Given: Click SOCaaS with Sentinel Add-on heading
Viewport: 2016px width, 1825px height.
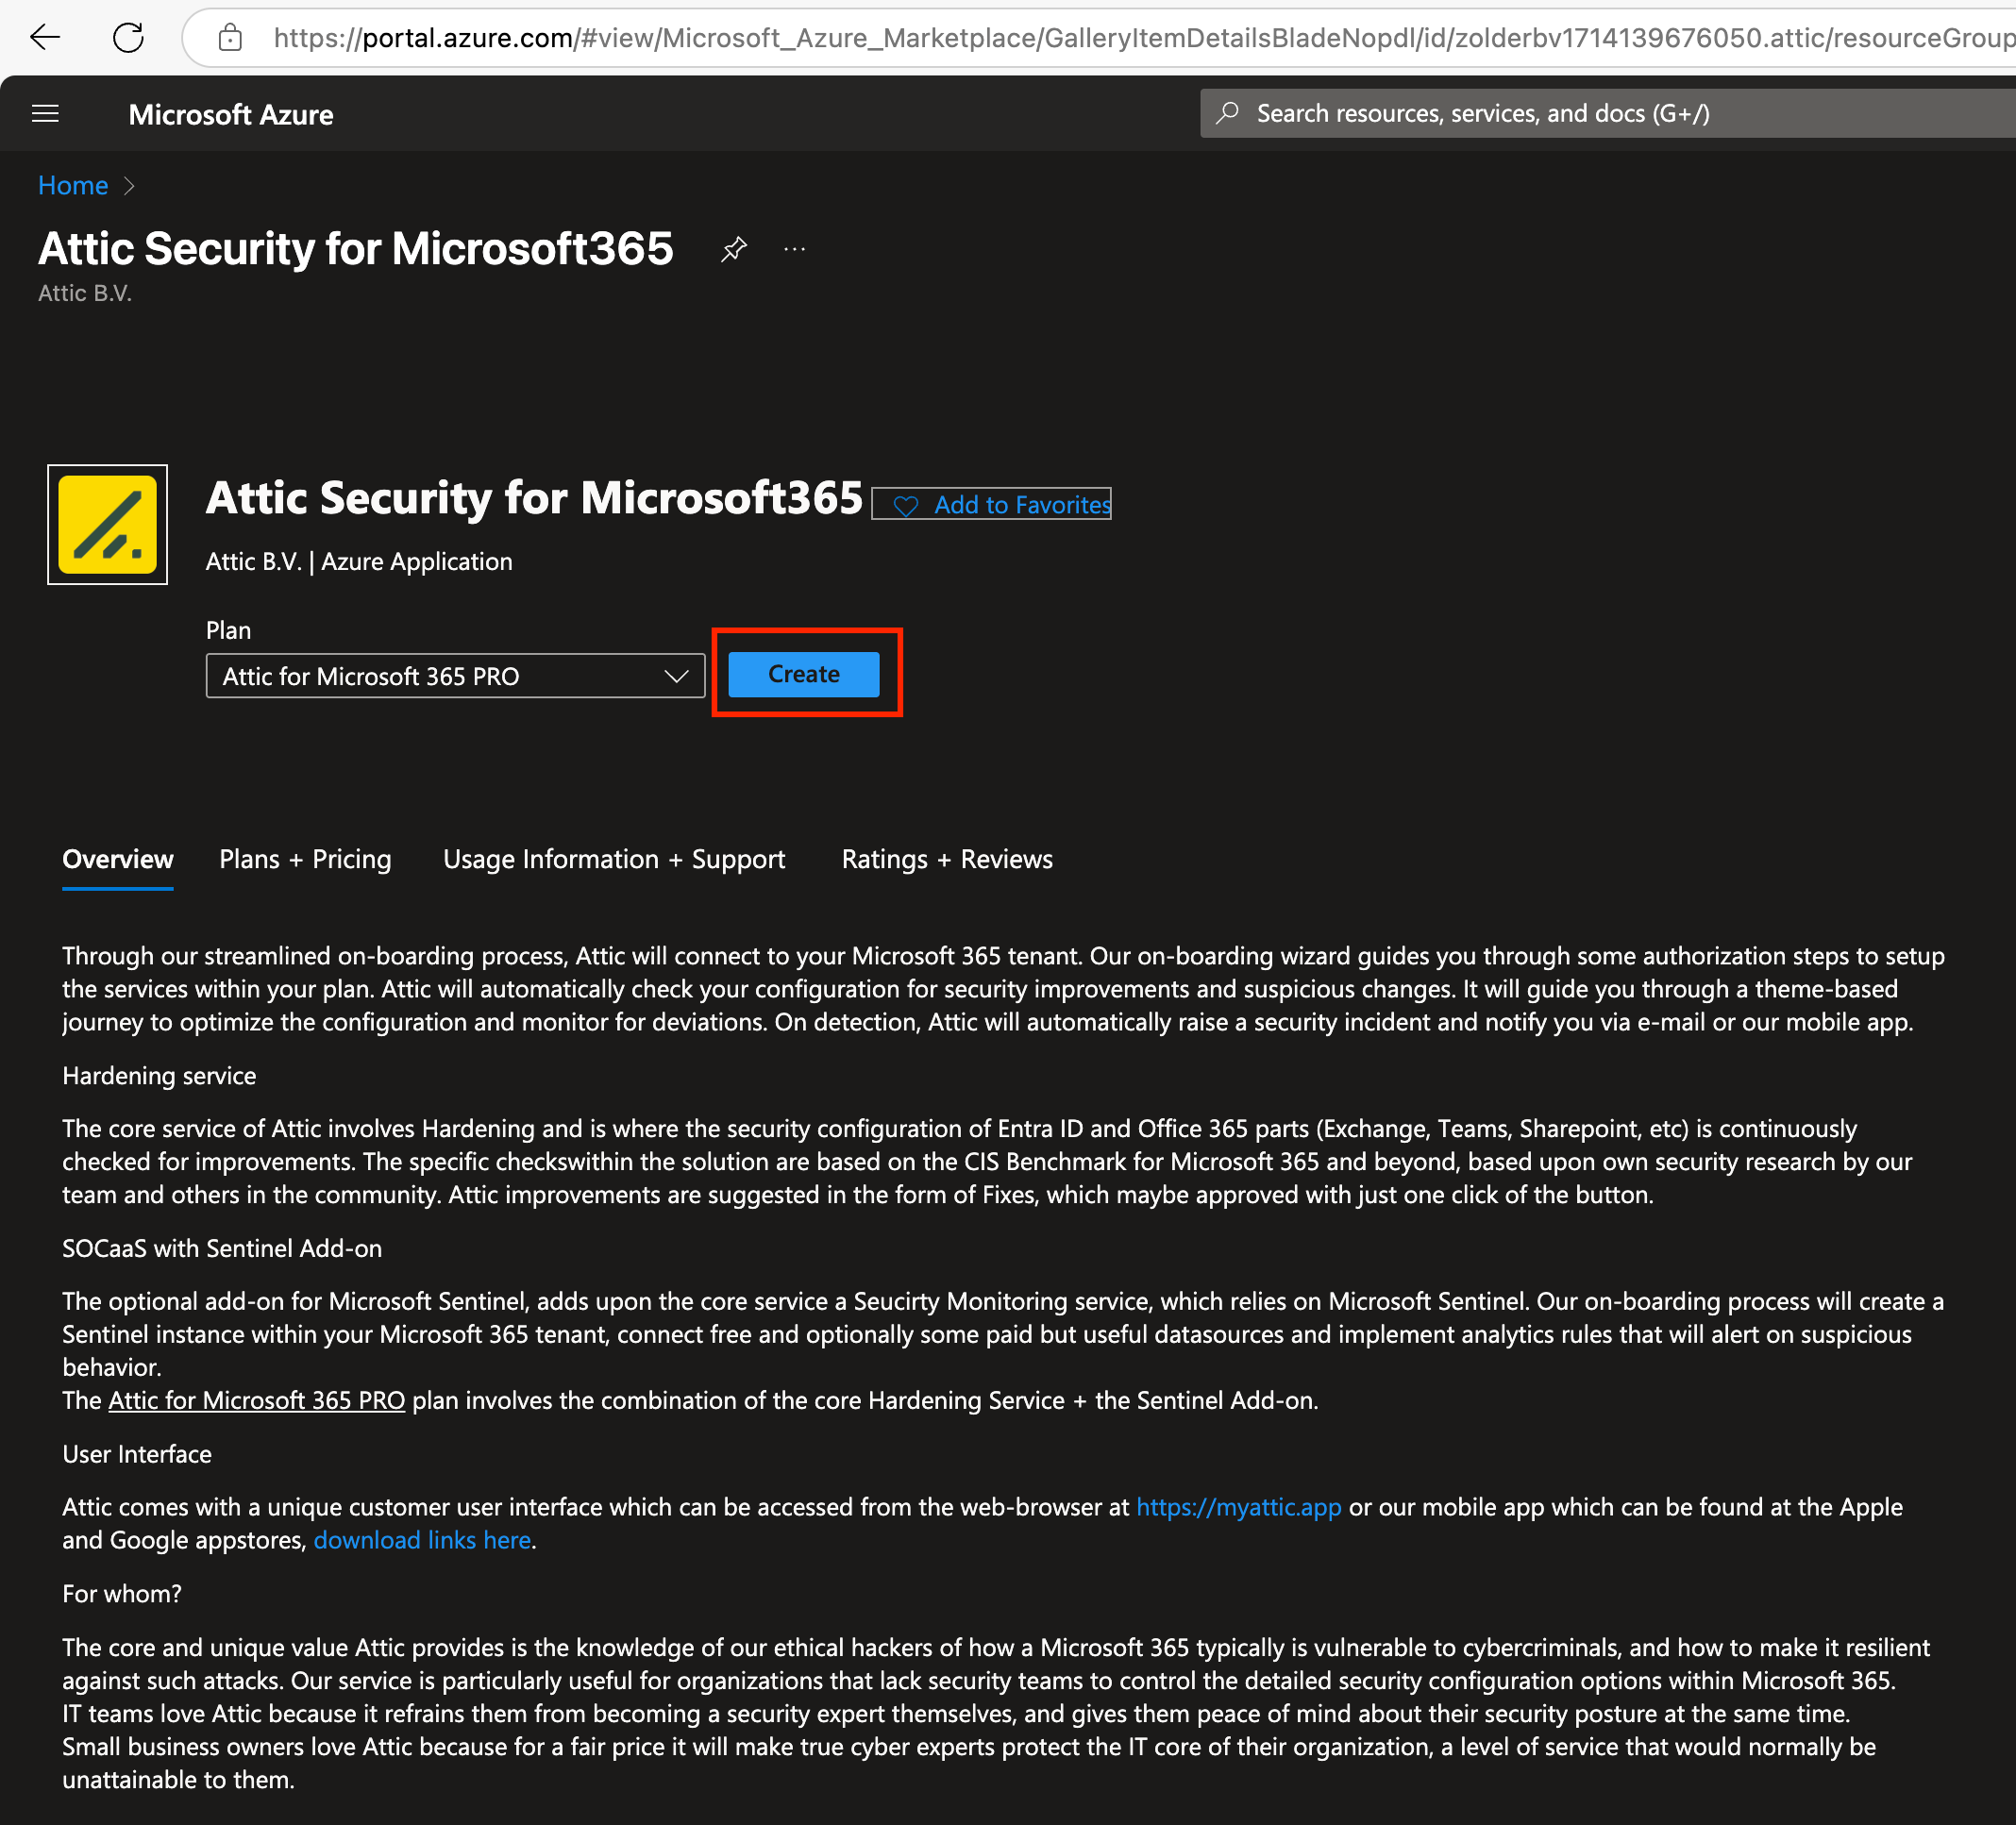Looking at the screenshot, I should pos(222,1248).
